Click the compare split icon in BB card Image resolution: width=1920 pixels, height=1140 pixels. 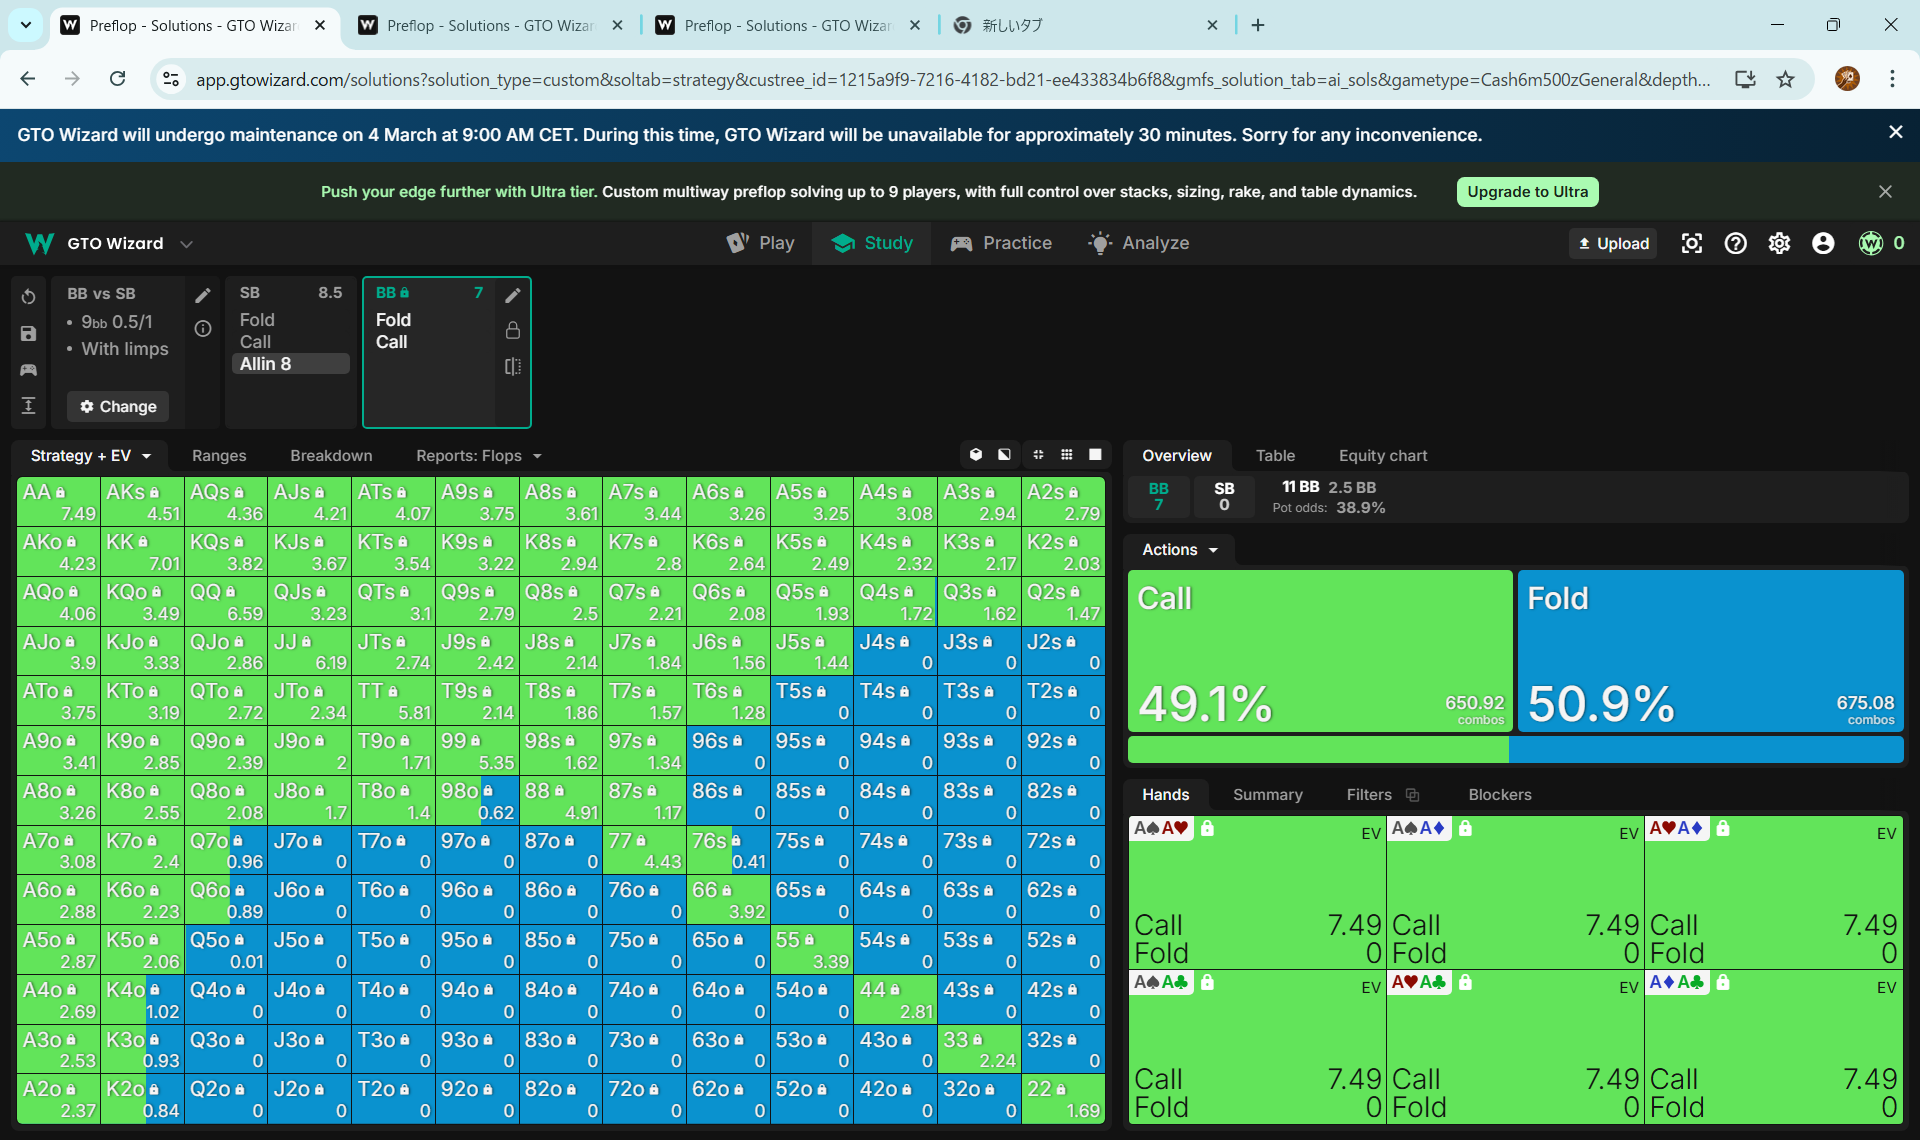pos(513,366)
